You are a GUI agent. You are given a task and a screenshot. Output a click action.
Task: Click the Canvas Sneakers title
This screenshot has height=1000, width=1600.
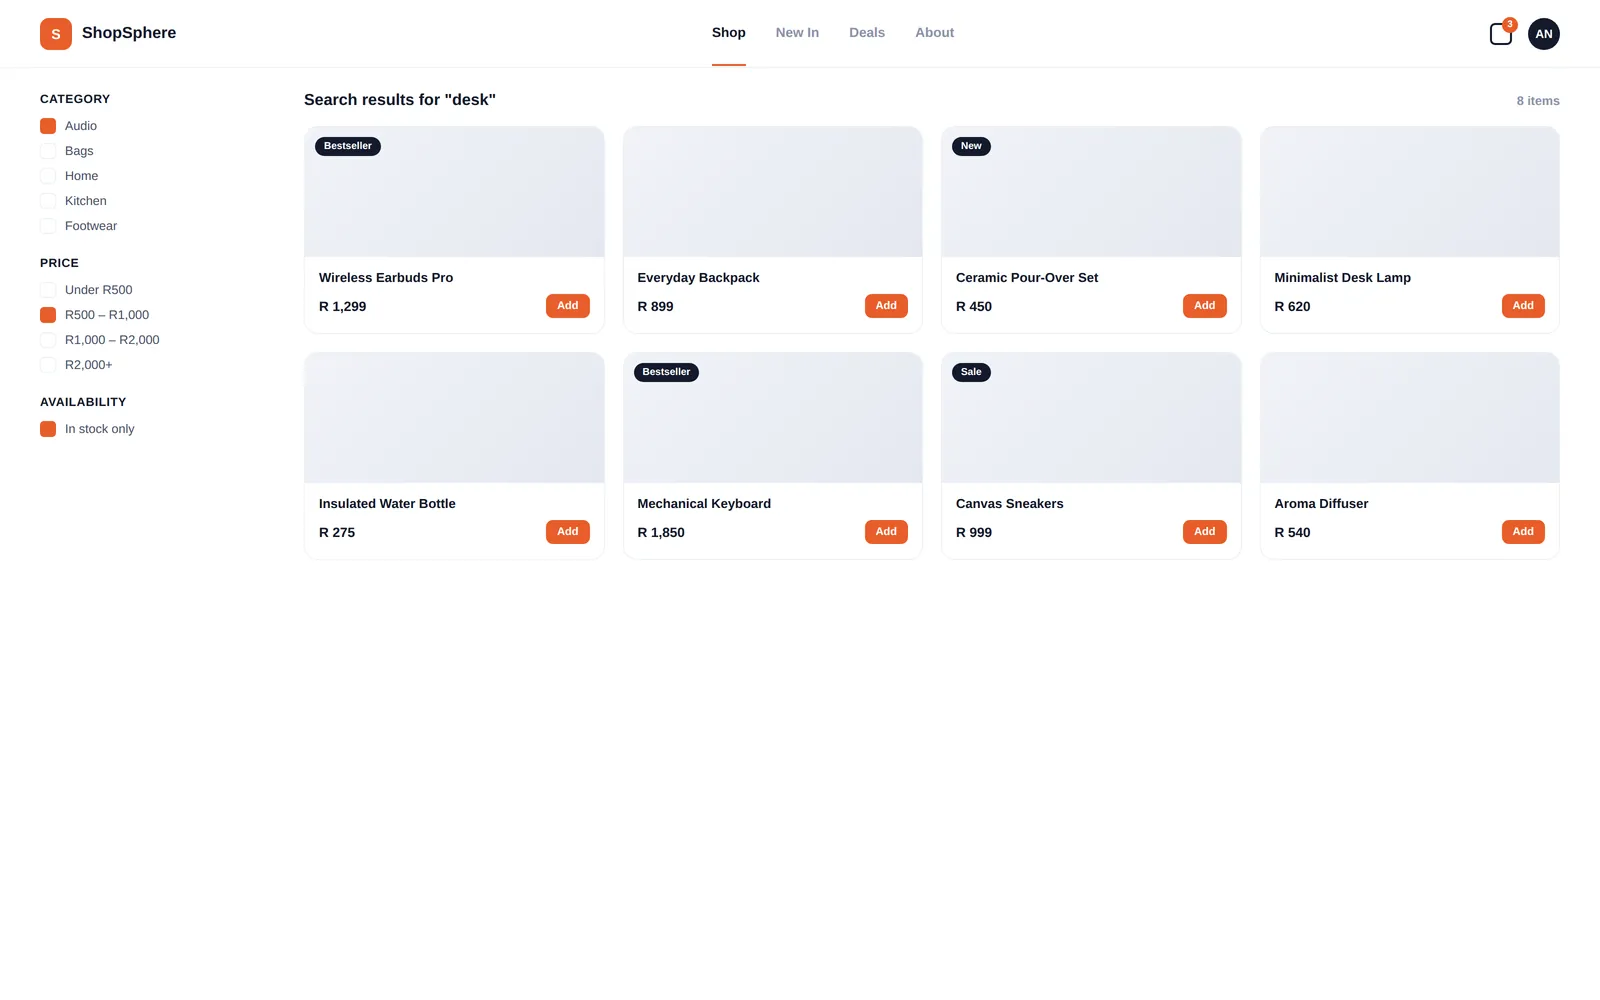(1010, 504)
